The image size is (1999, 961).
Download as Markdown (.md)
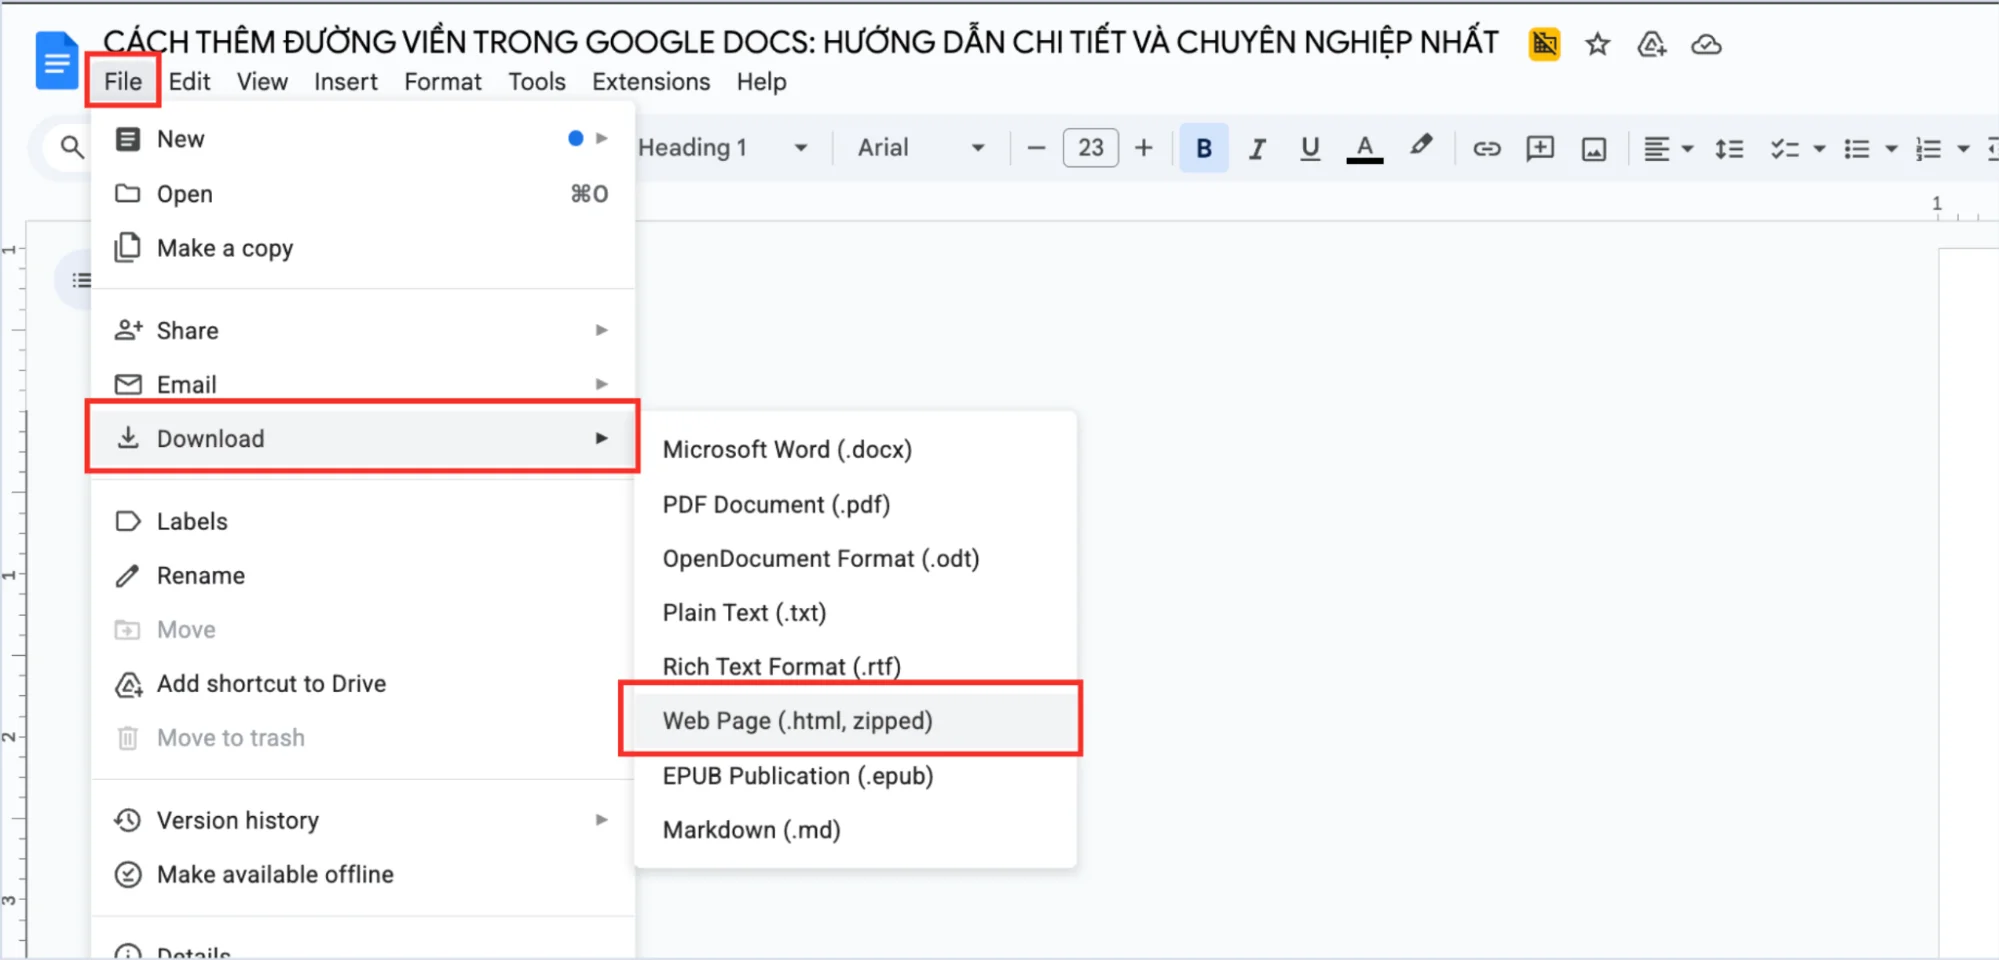tap(855, 830)
